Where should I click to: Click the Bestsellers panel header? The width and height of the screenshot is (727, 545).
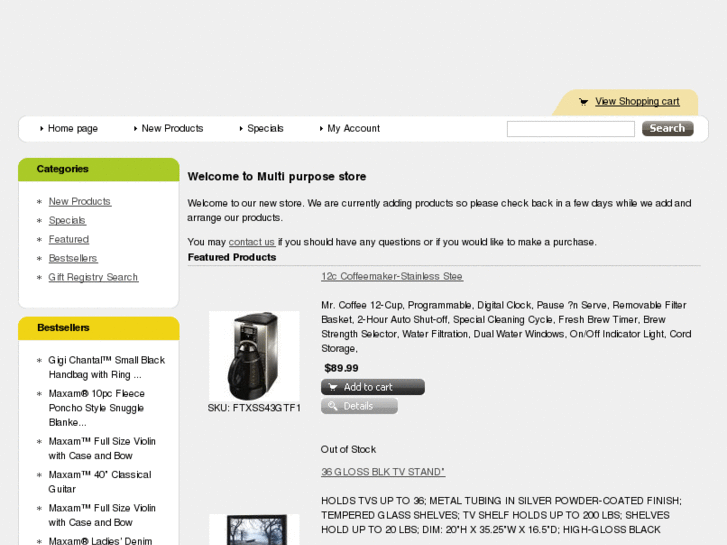[99, 328]
